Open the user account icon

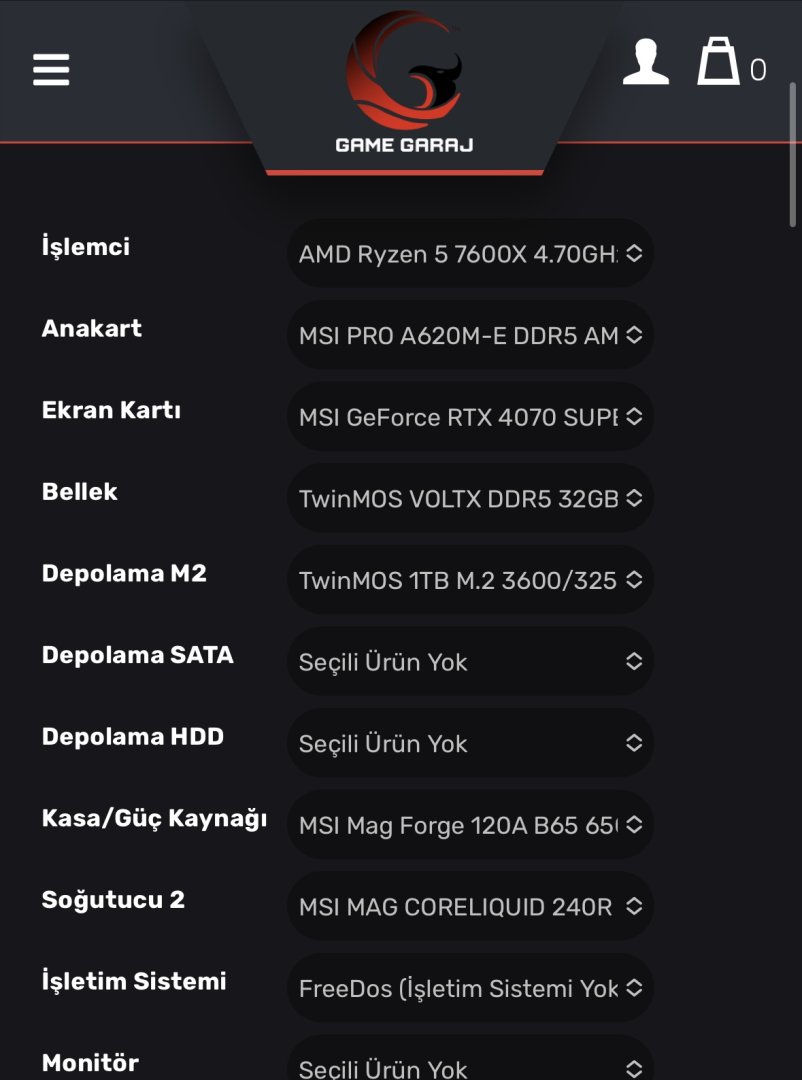click(645, 62)
